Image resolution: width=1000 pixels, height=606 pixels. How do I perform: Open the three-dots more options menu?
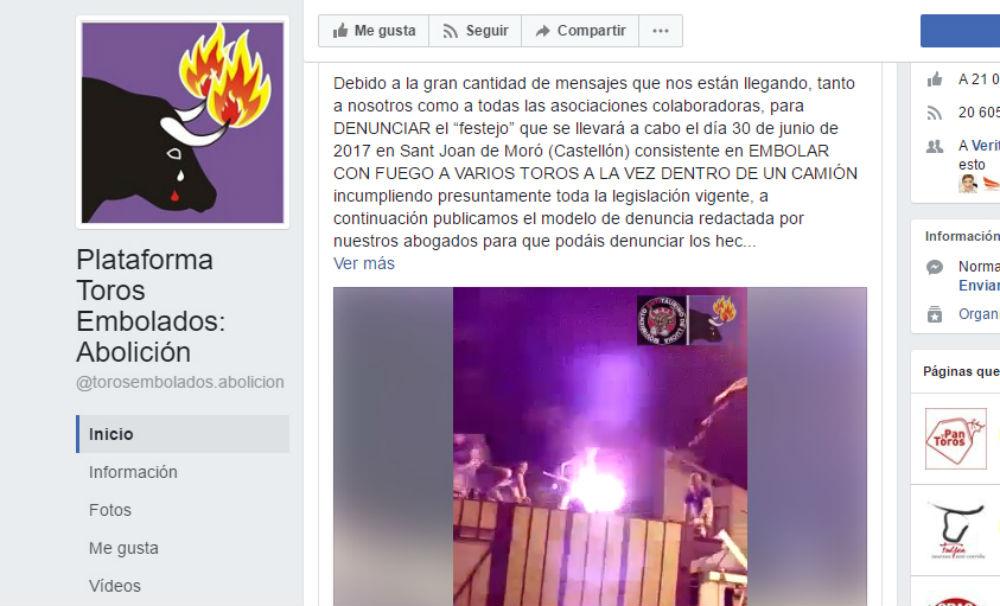661,31
